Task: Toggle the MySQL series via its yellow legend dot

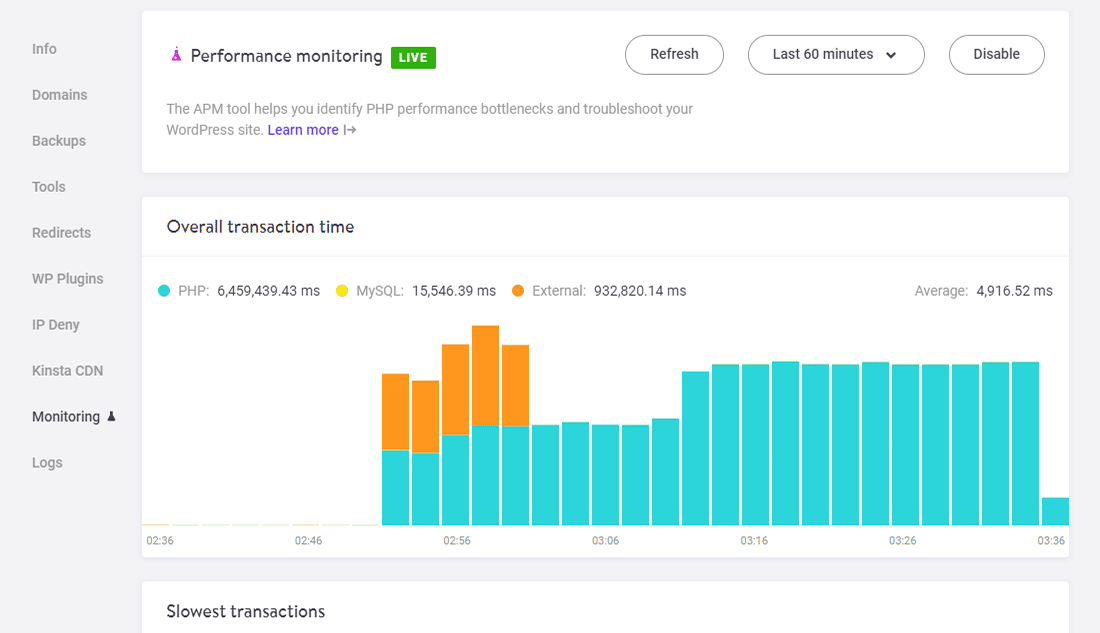Action: tap(342, 290)
